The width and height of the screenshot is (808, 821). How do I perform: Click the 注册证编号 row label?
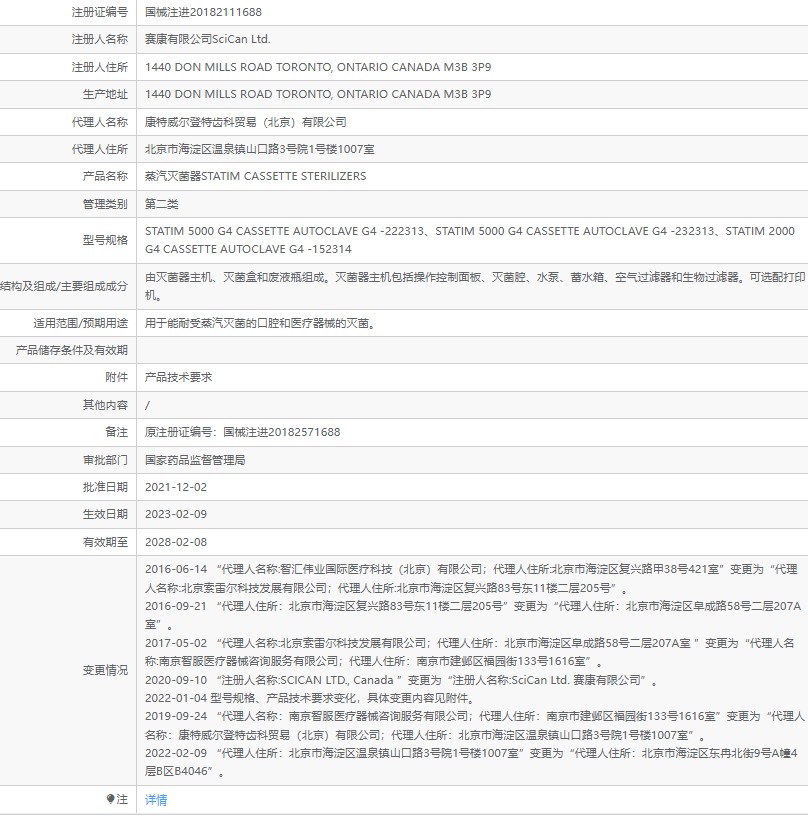tap(99, 12)
